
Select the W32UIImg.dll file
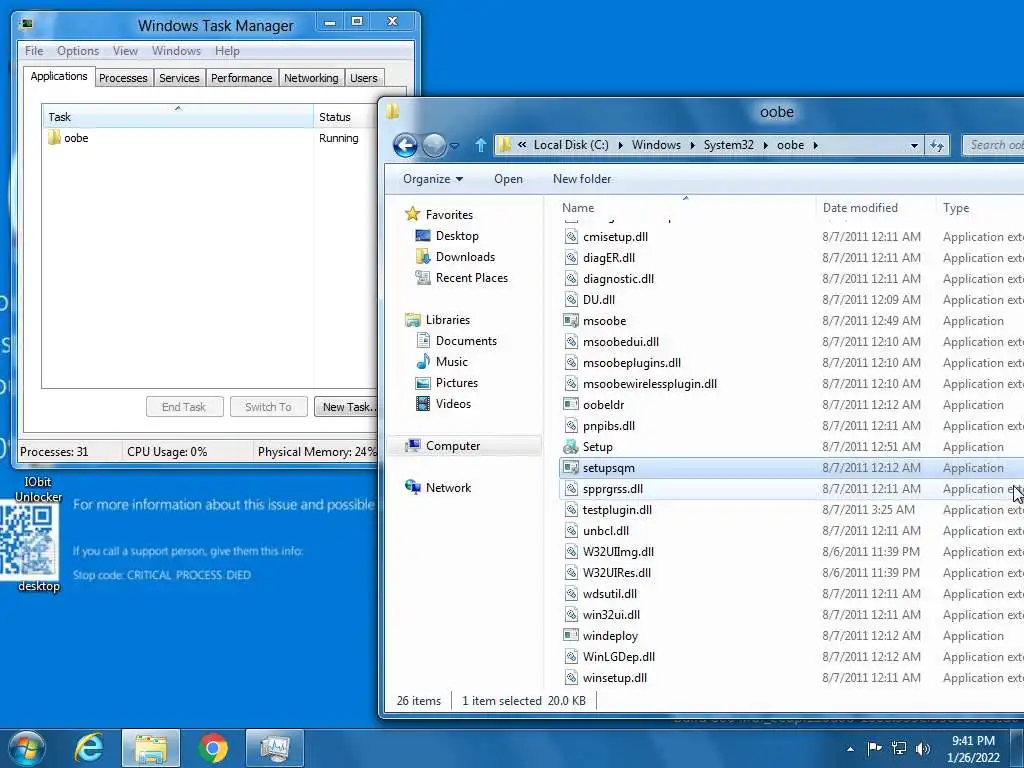(x=618, y=552)
